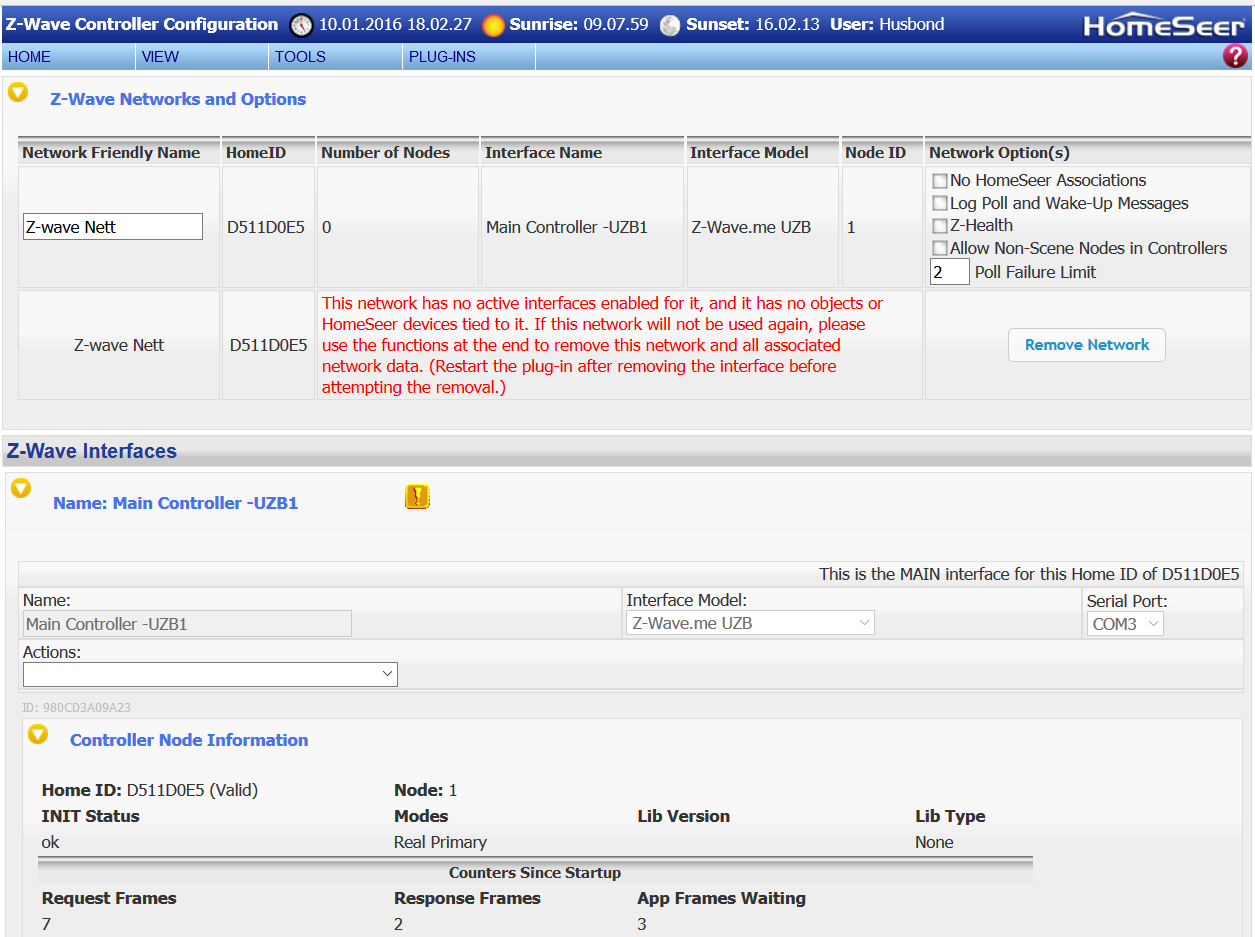Click the MAIN interface Home ID notice text
Image resolution: width=1255 pixels, height=937 pixels.
(1029, 574)
